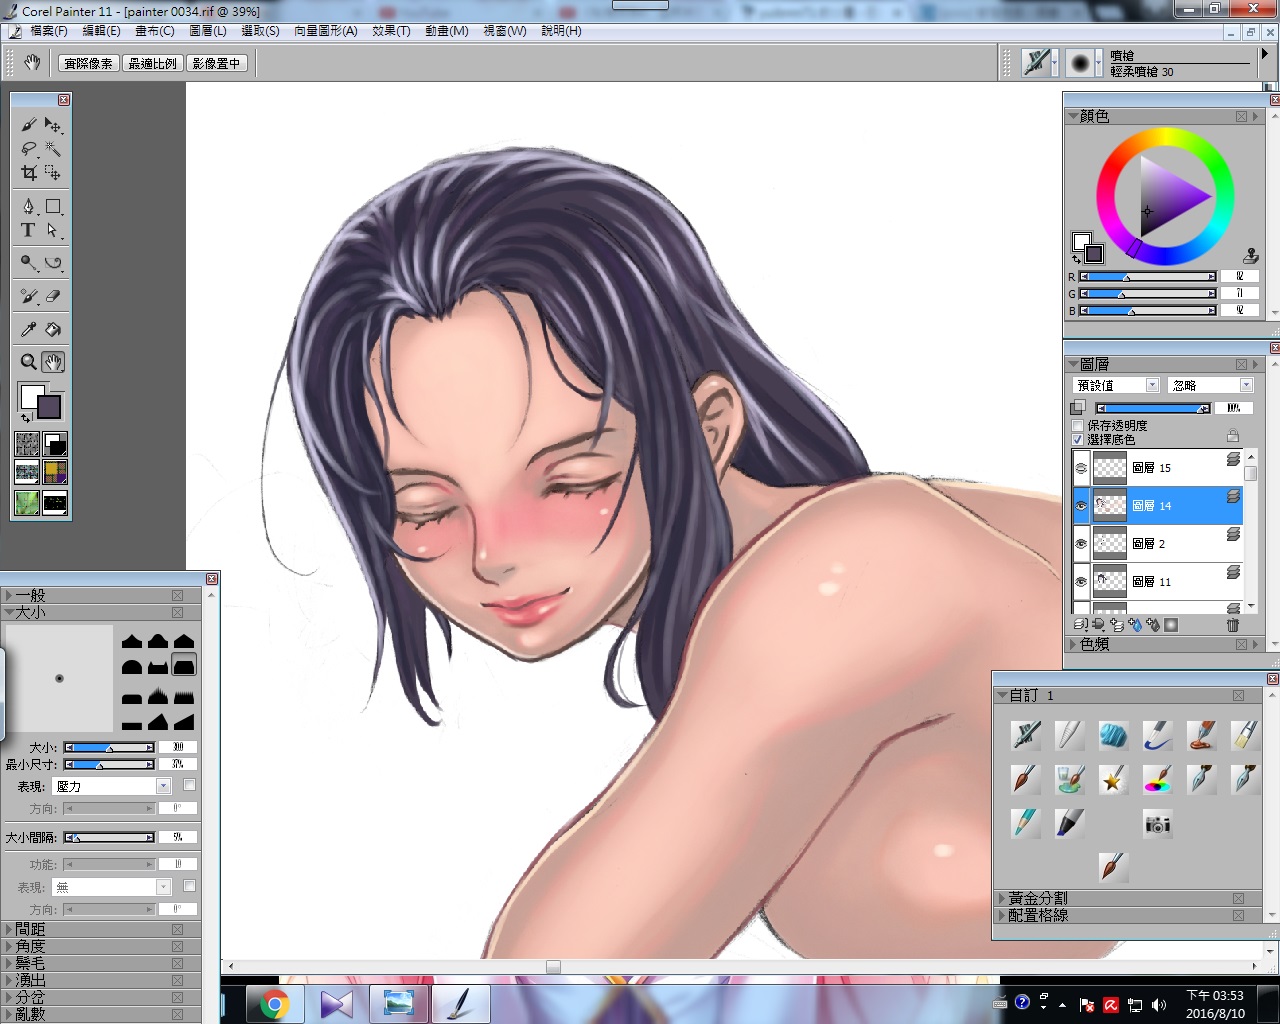Activate the Magnifier zoom tool
This screenshot has height=1024, width=1280.
click(x=28, y=362)
